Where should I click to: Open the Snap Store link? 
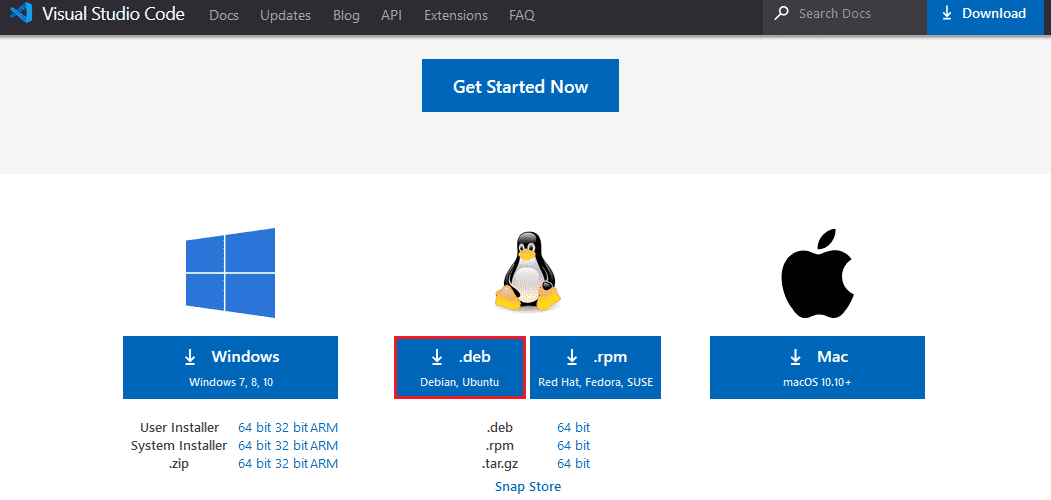(528, 486)
